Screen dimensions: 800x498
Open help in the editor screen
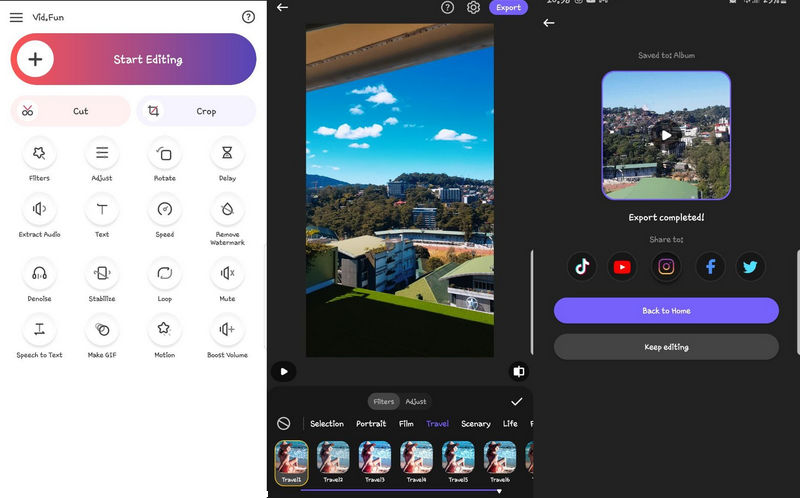pos(447,7)
